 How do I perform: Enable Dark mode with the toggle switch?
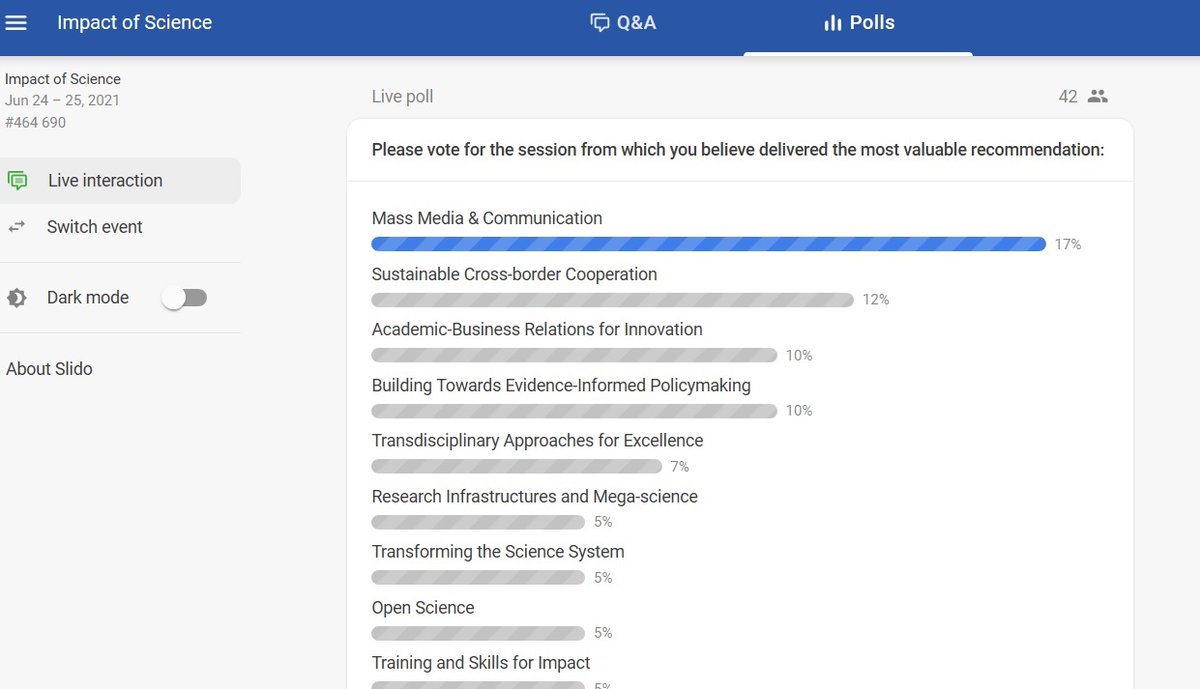[x=184, y=297]
